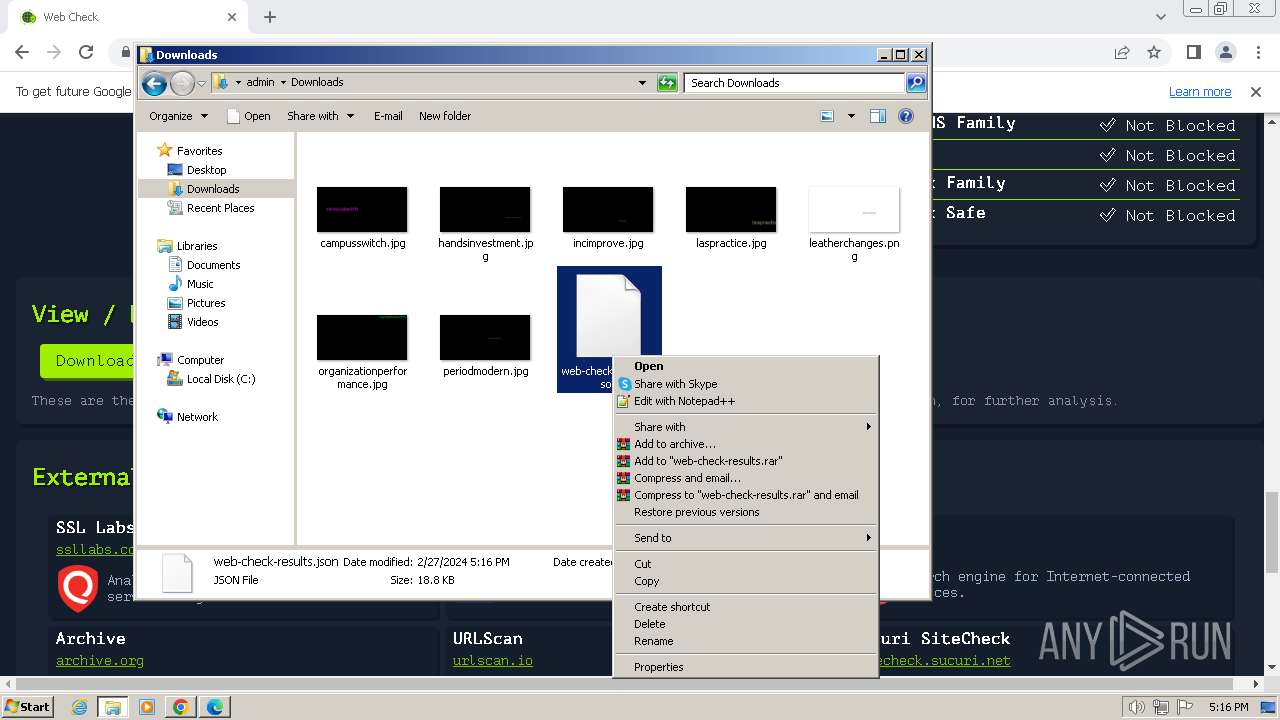Create a New folder via toolbar
This screenshot has height=720, width=1280.
point(445,116)
